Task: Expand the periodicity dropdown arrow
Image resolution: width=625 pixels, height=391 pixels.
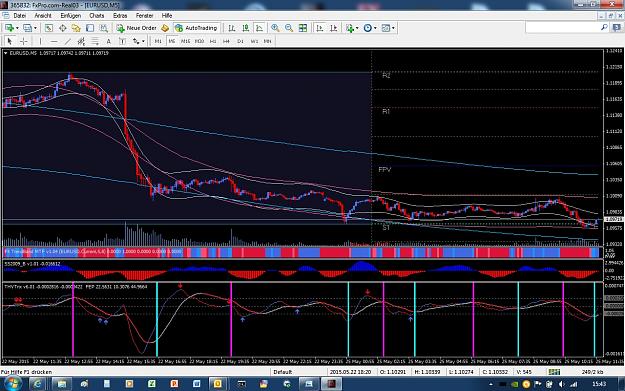Action: pyautogui.click(x=375, y=28)
